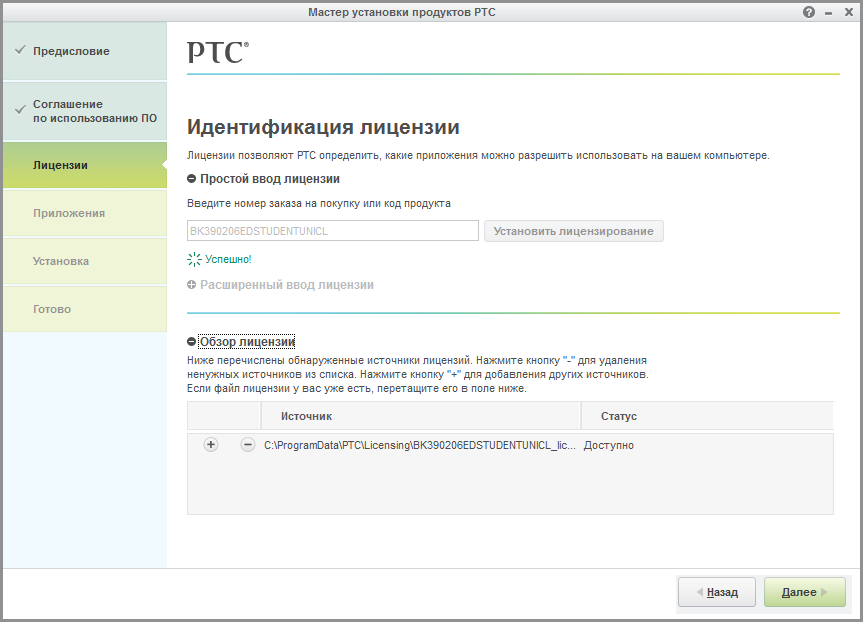Select the C:\ProgramData\PTC\Licensing license path
The height and width of the screenshot is (622, 863).
[x=419, y=445]
